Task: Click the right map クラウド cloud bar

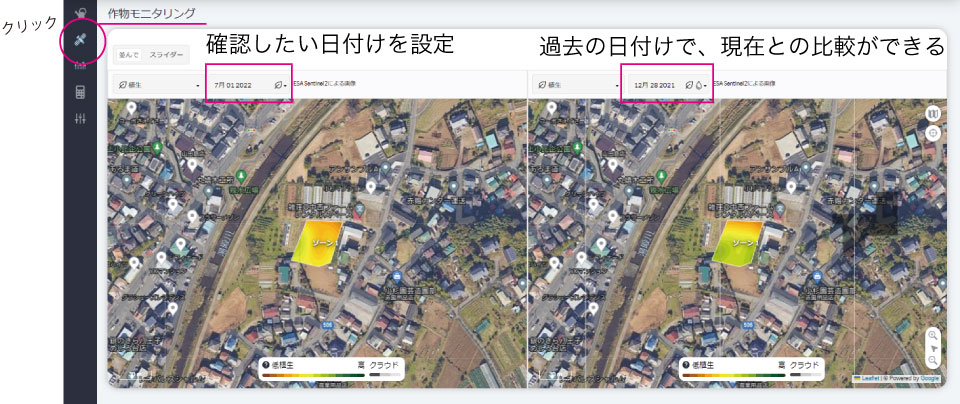Action: [x=805, y=375]
